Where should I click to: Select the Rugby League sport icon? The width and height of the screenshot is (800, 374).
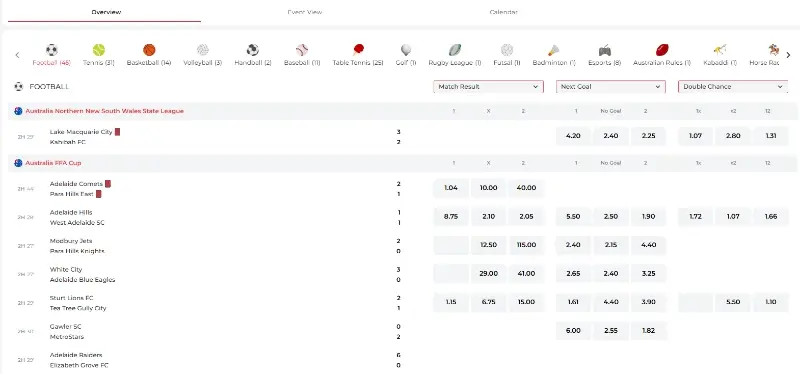(x=455, y=50)
